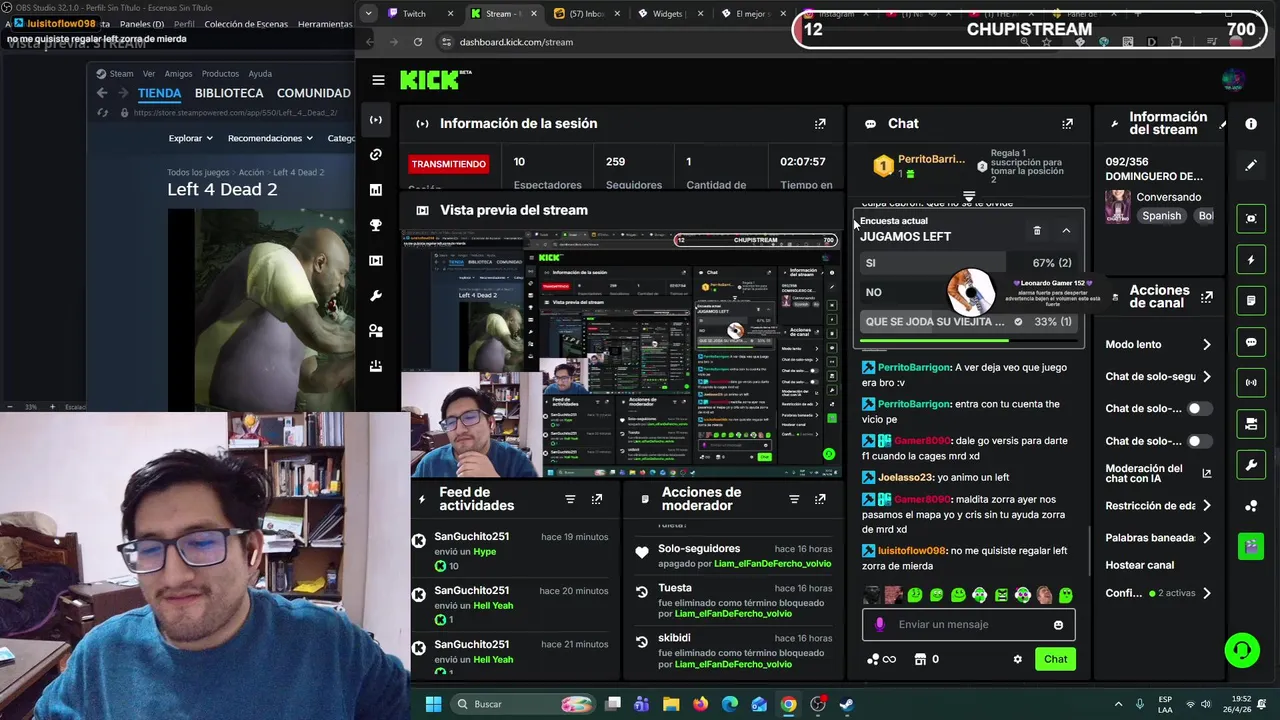Open the Ver menu in Steam
This screenshot has height=720, width=1280.
coord(149,74)
